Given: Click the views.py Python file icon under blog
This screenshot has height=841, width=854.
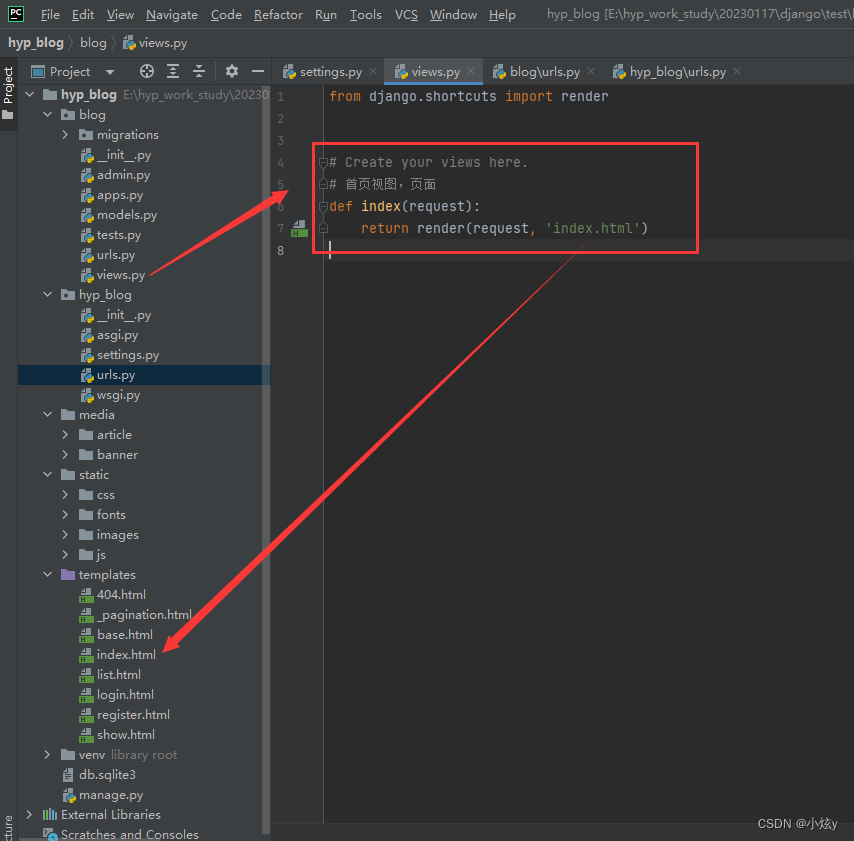Looking at the screenshot, I should coord(85,275).
